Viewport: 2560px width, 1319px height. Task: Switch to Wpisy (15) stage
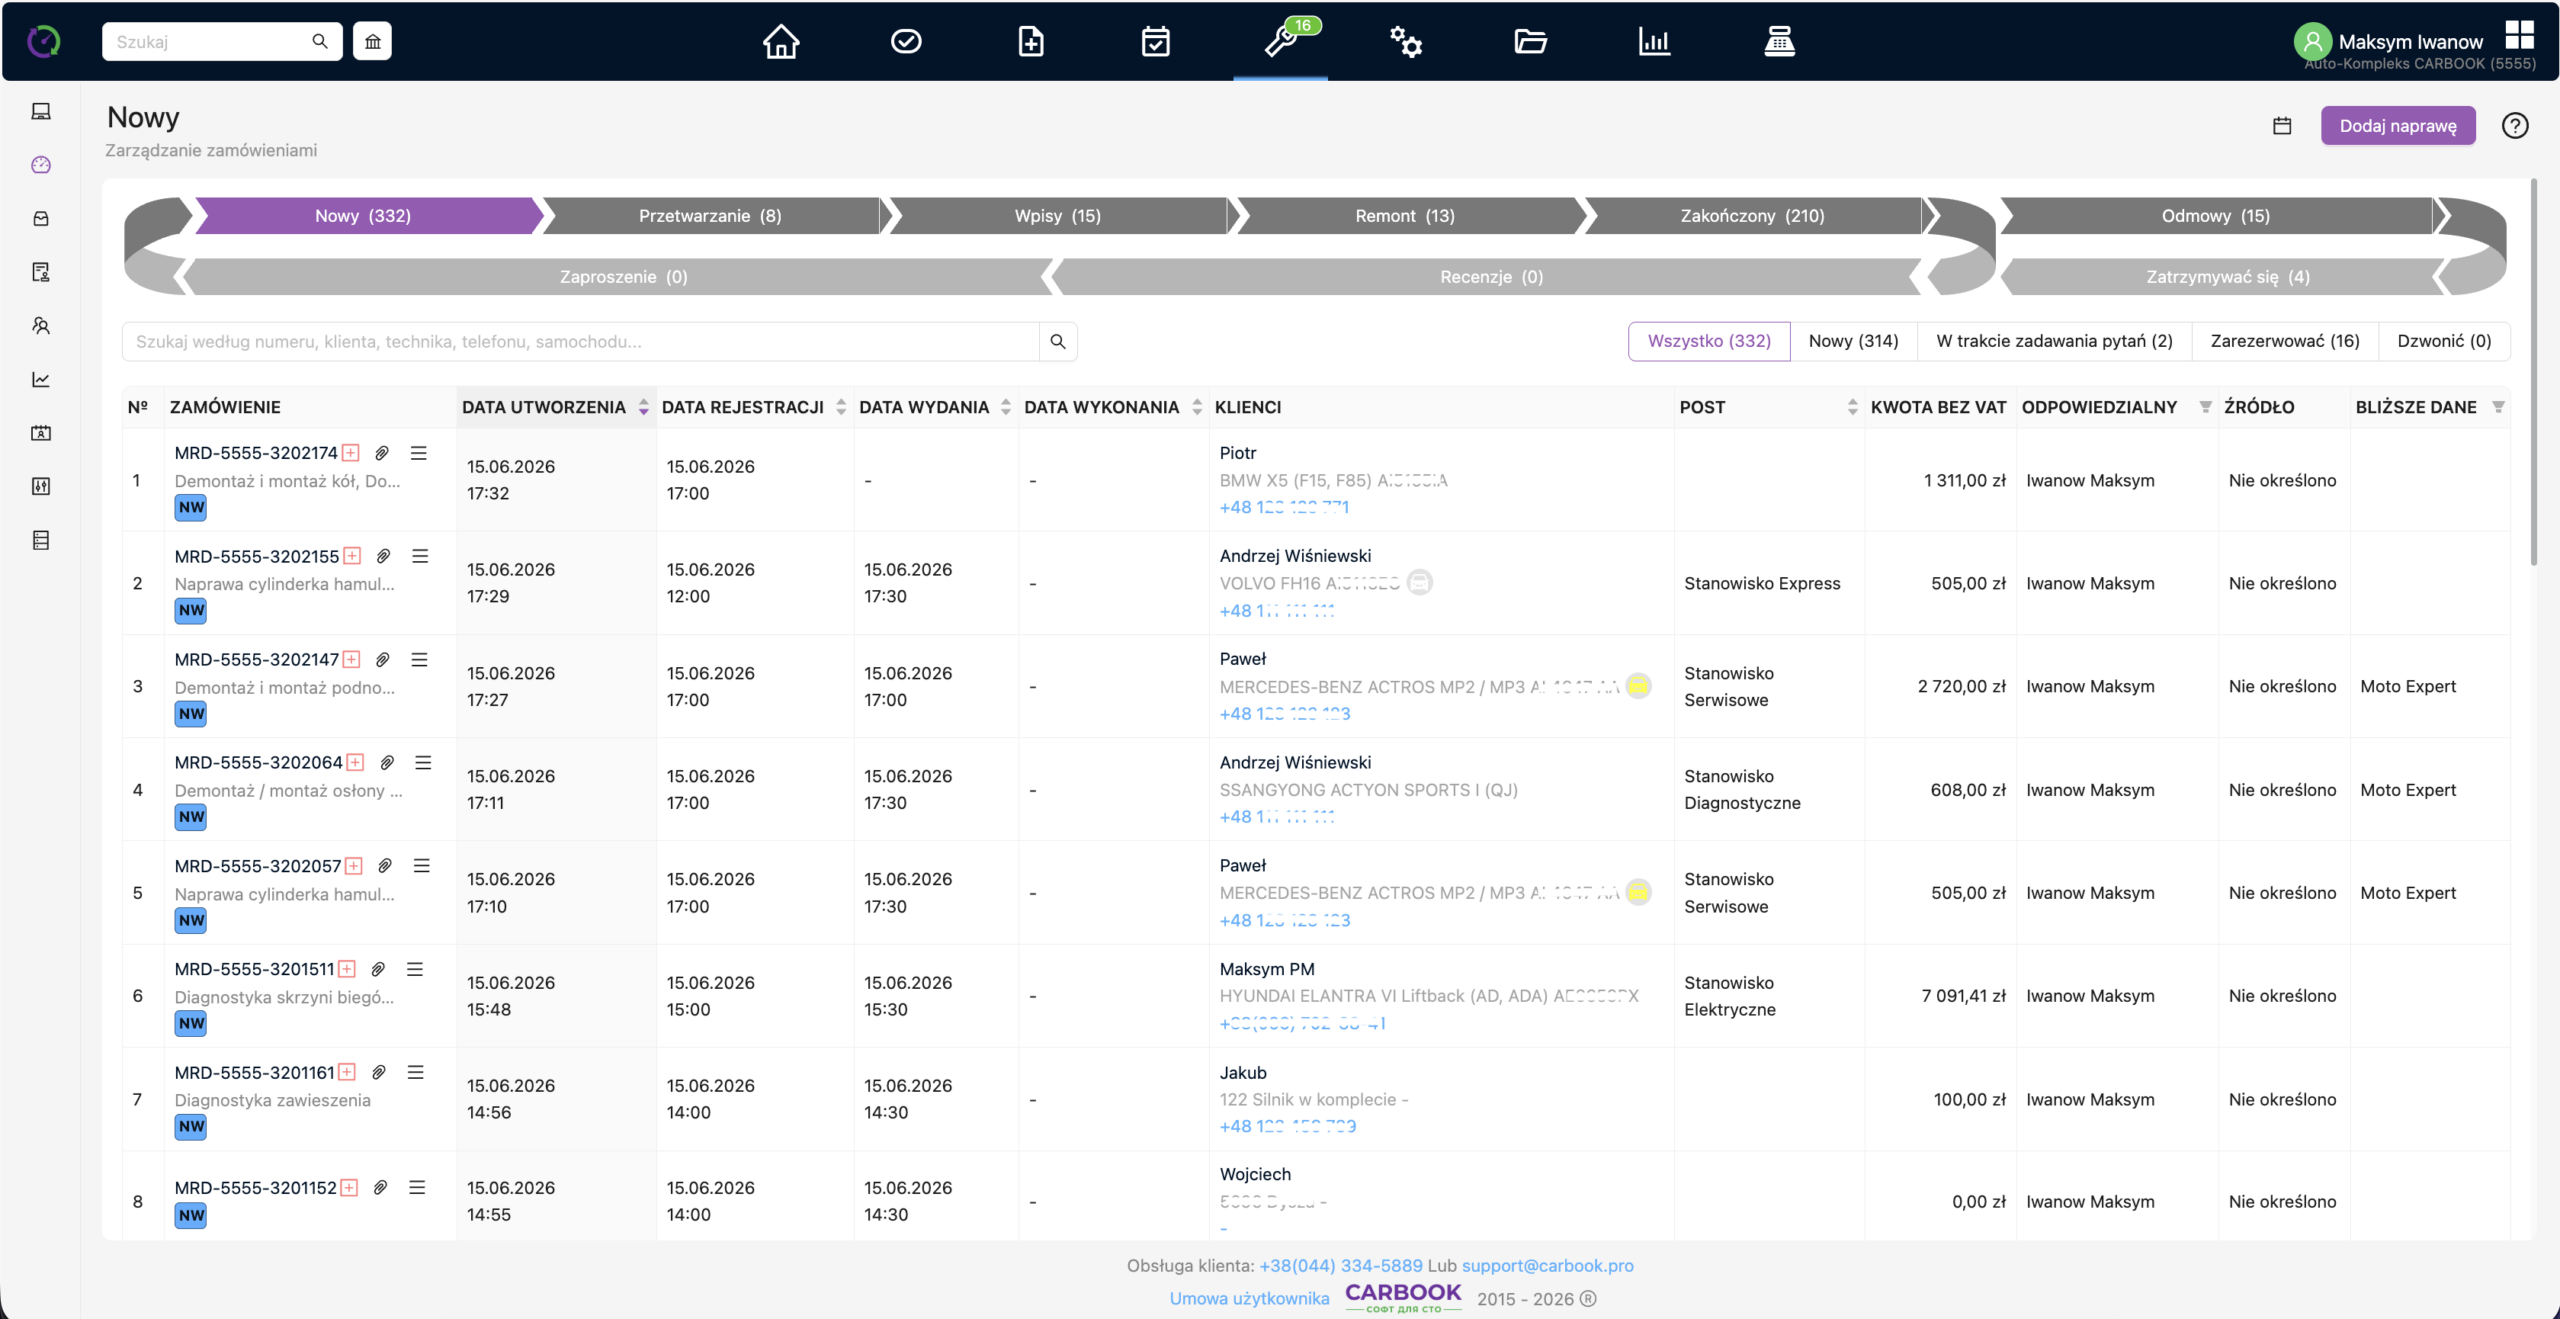(1058, 216)
